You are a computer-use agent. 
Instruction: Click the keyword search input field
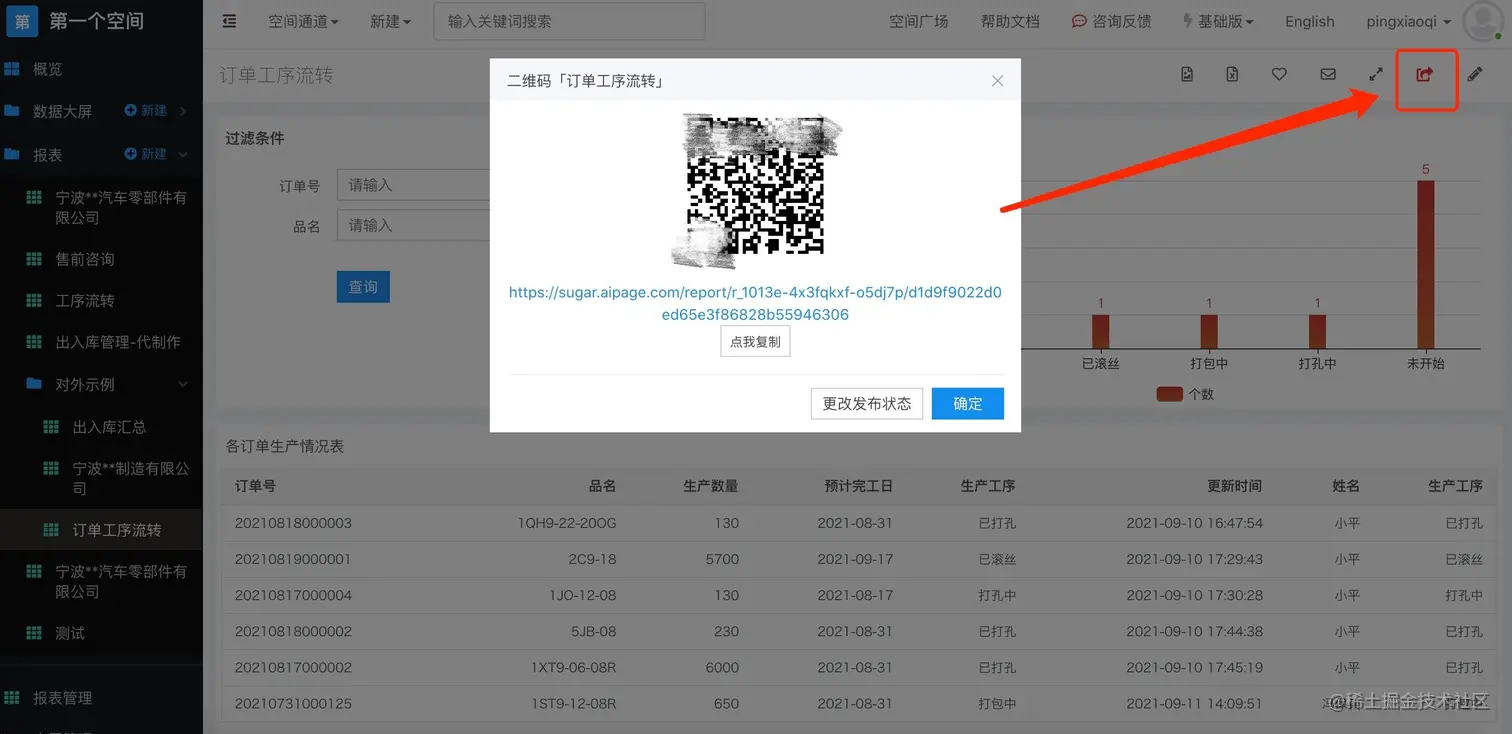pos(569,21)
